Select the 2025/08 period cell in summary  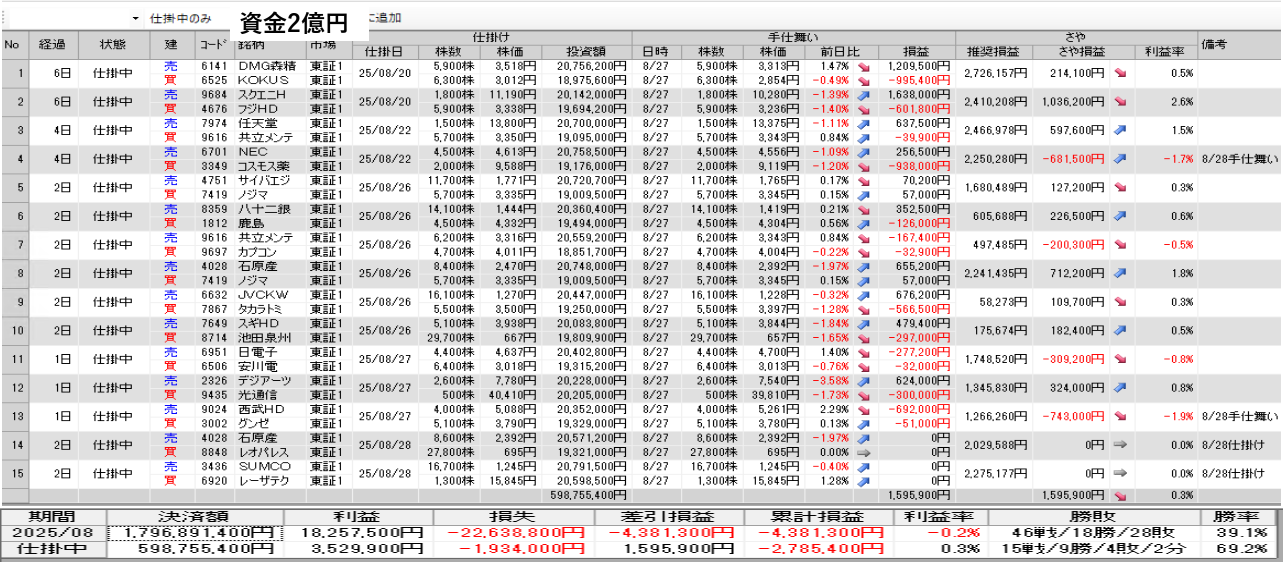tap(54, 533)
